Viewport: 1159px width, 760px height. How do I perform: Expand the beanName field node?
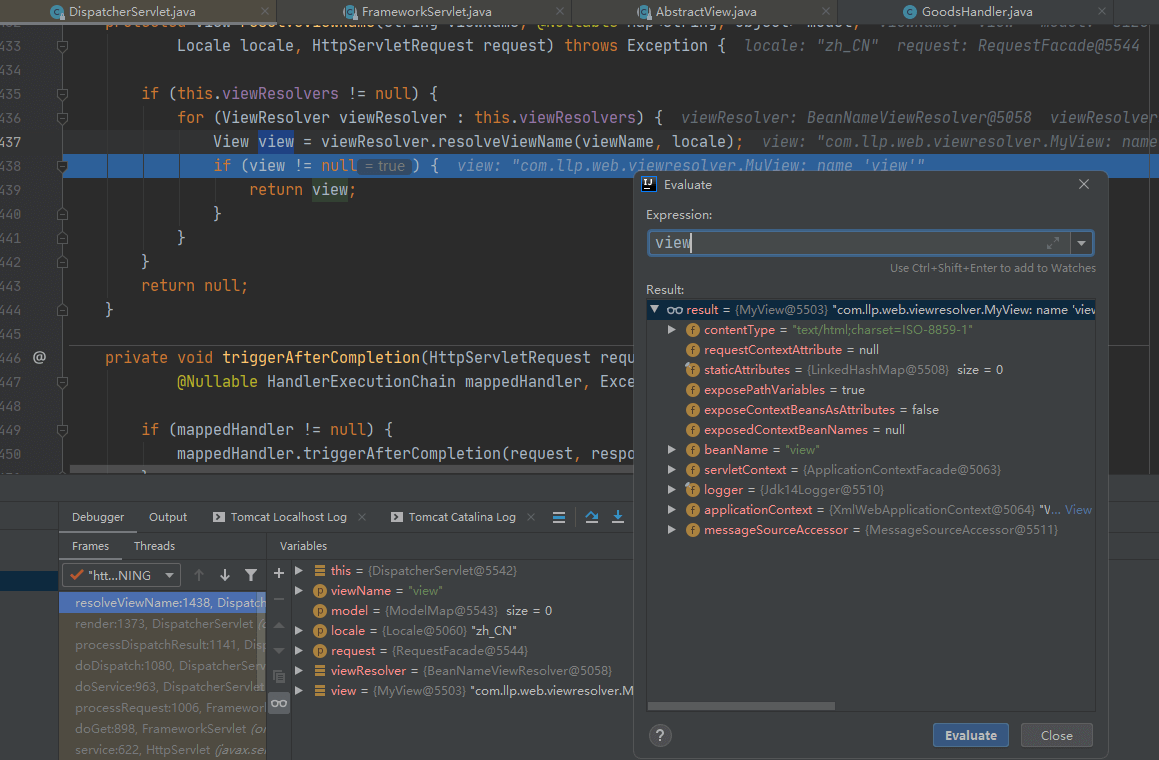point(671,449)
